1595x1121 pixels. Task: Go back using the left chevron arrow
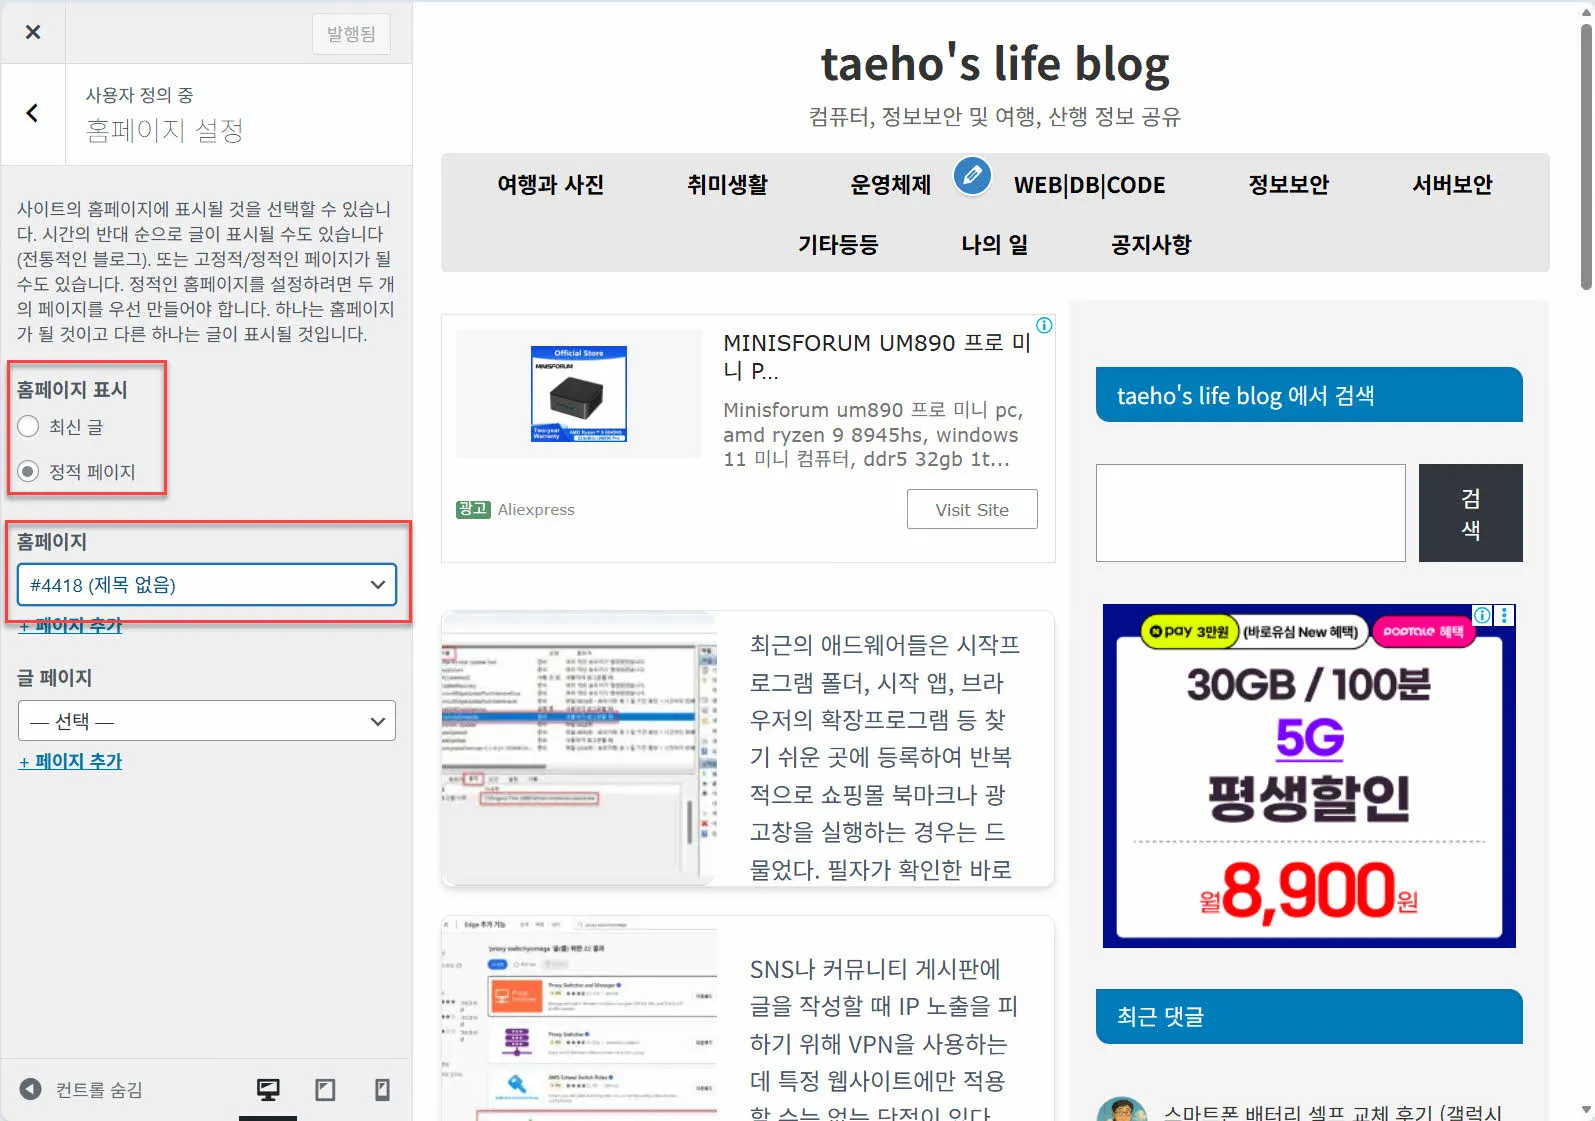coord(33,113)
